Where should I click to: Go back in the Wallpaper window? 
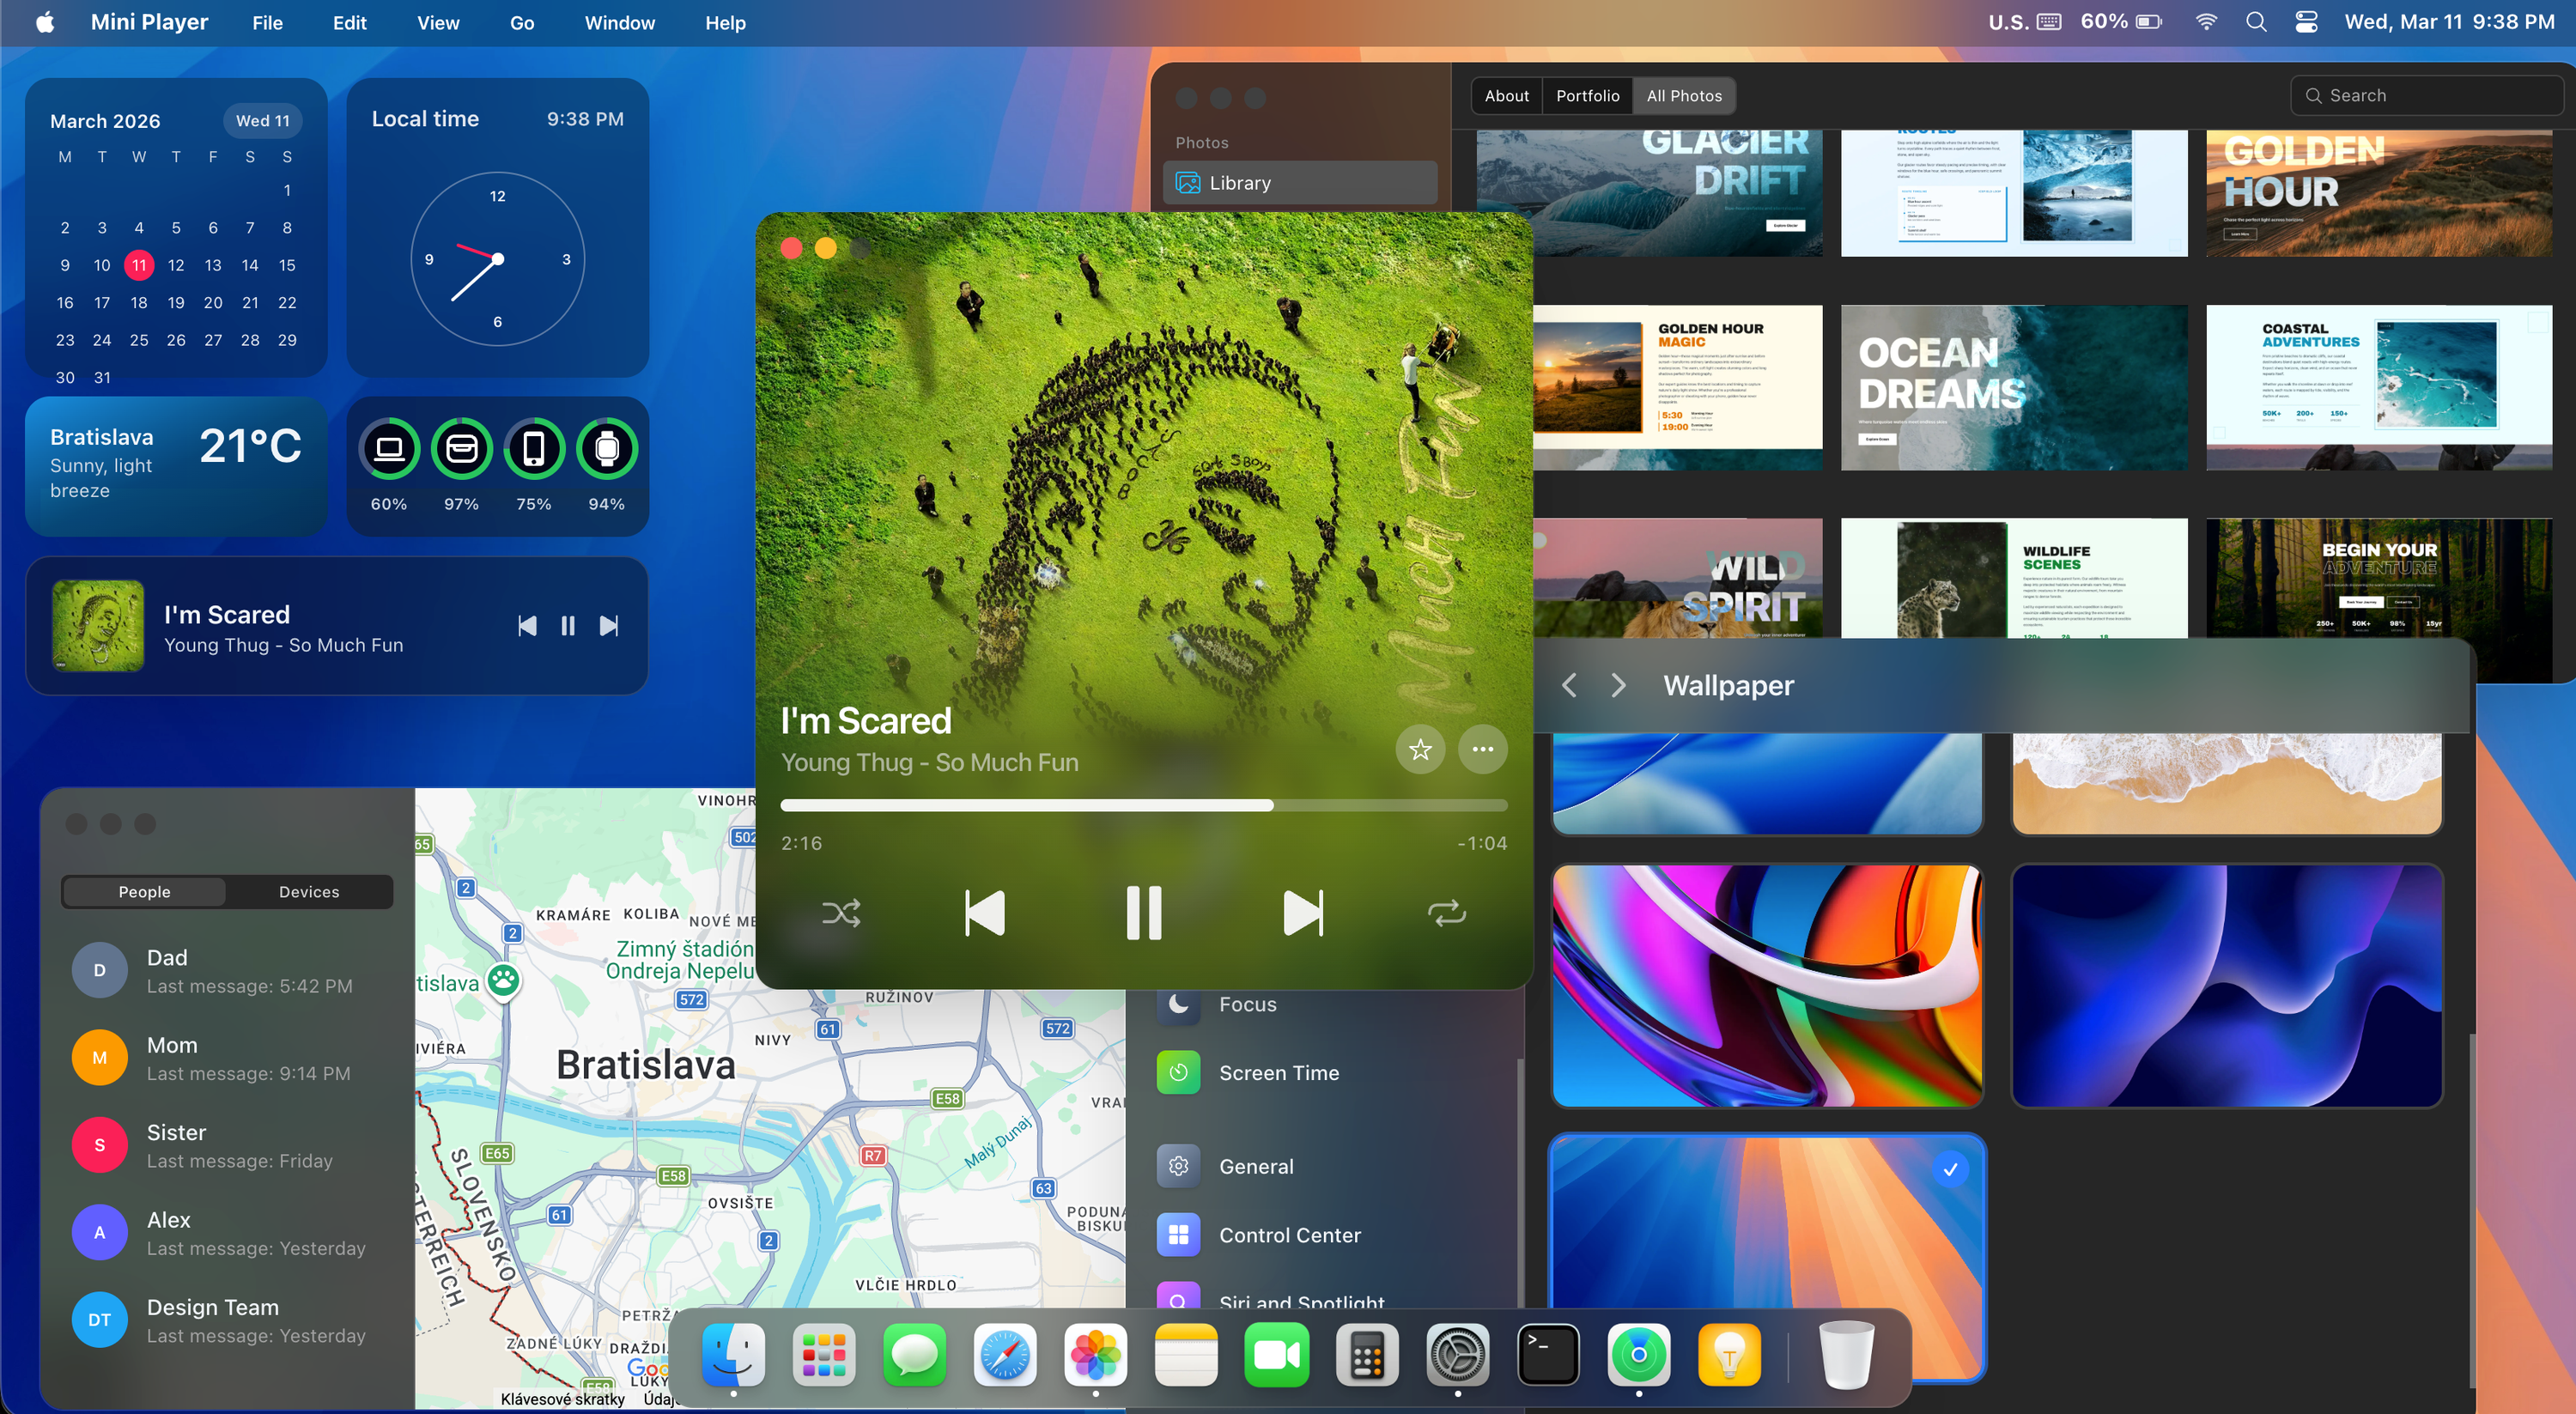pyautogui.click(x=1569, y=685)
